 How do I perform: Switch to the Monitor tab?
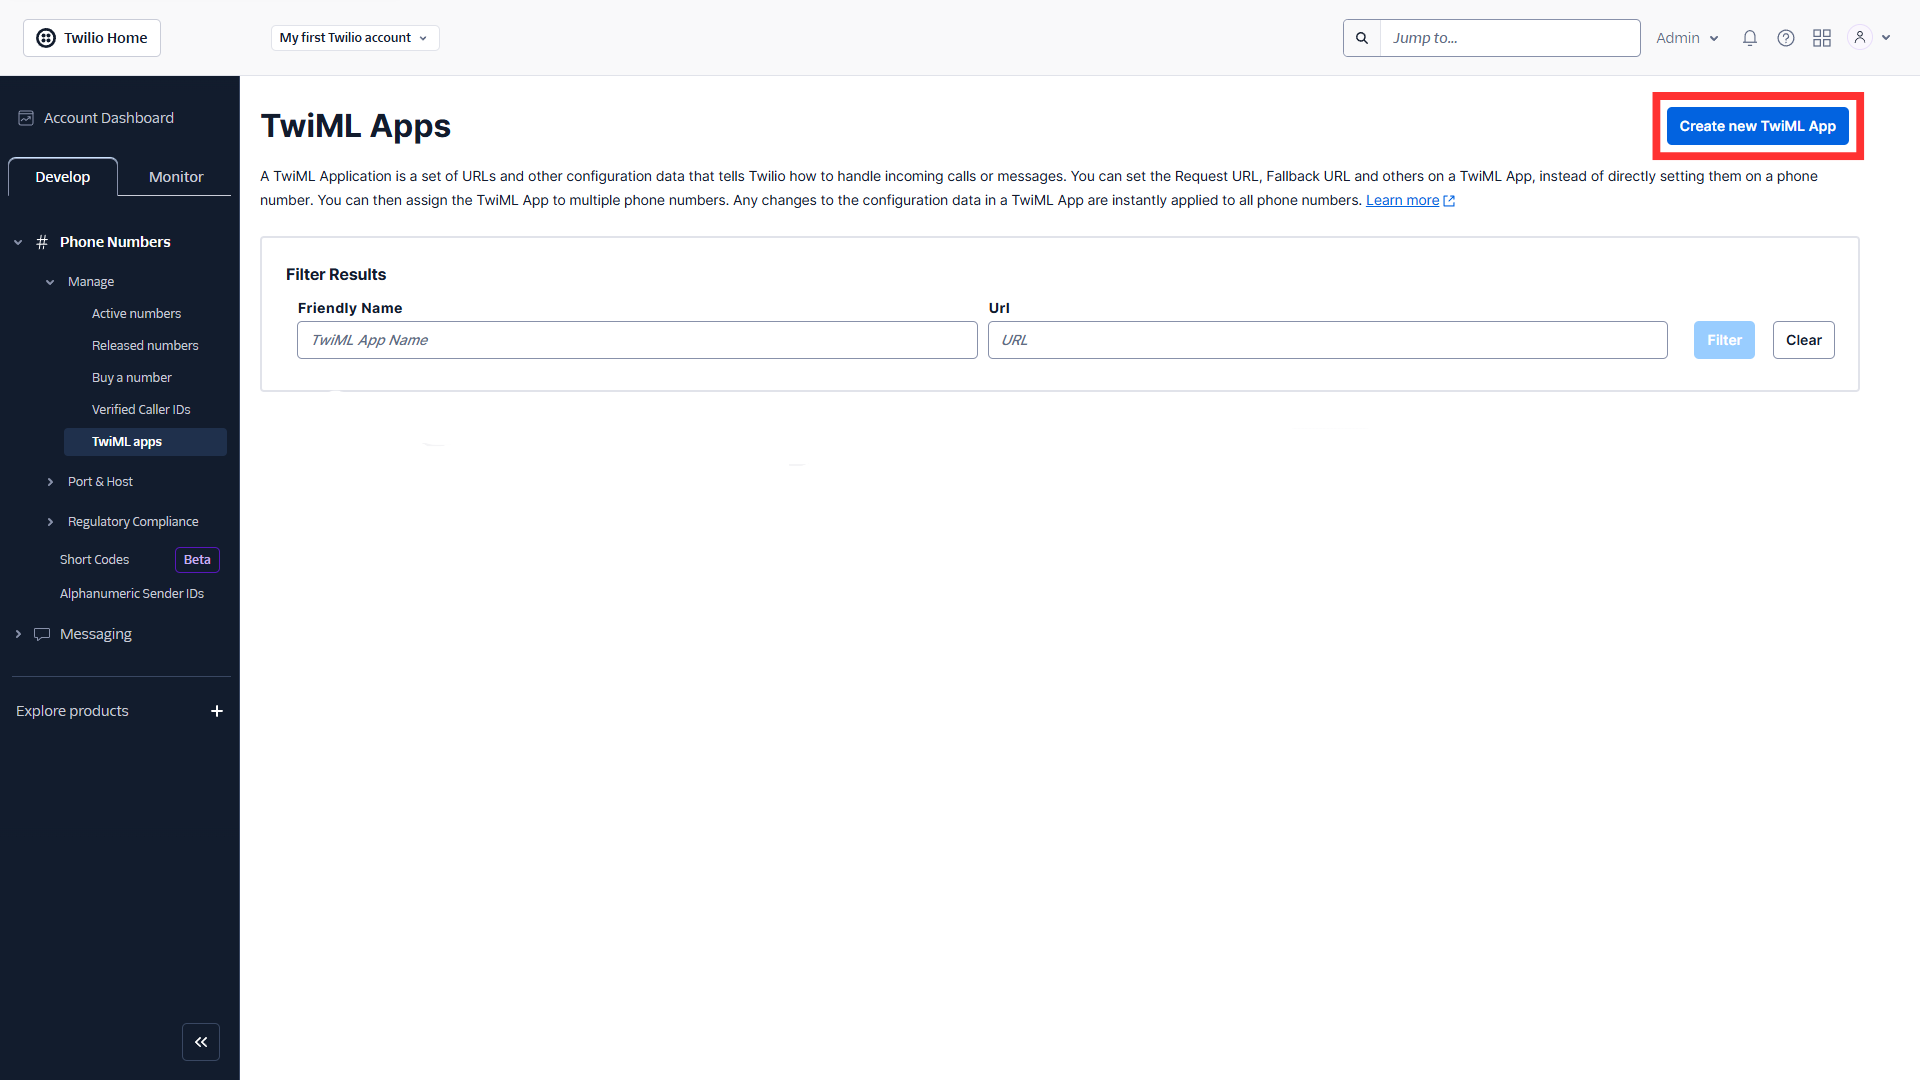click(x=175, y=176)
